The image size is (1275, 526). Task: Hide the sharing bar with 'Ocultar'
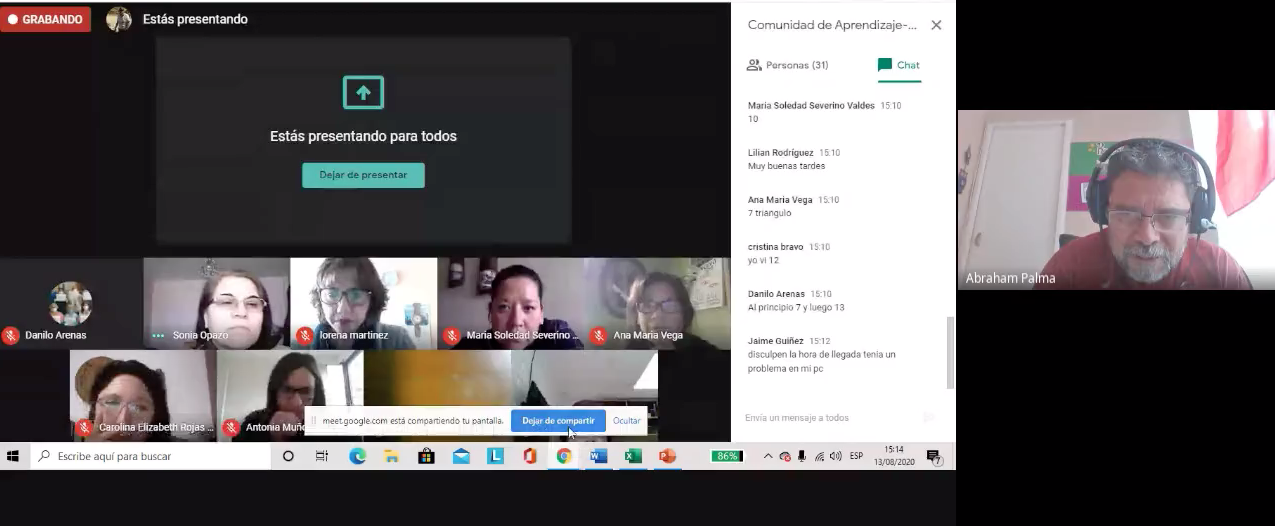pos(626,421)
